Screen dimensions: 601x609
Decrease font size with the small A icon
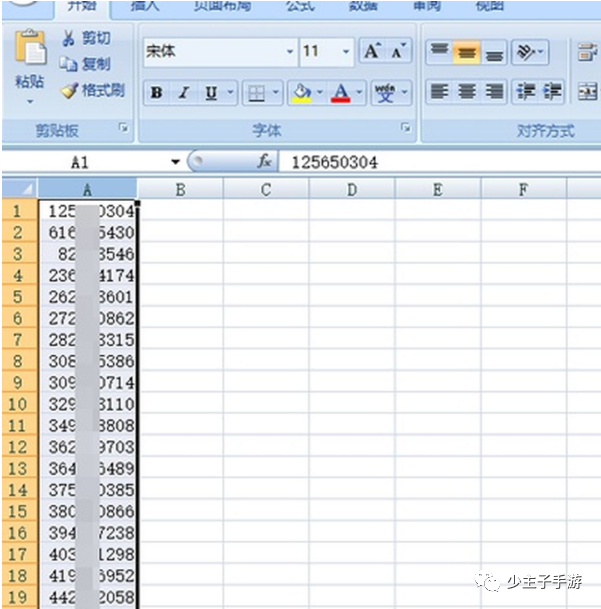point(398,51)
